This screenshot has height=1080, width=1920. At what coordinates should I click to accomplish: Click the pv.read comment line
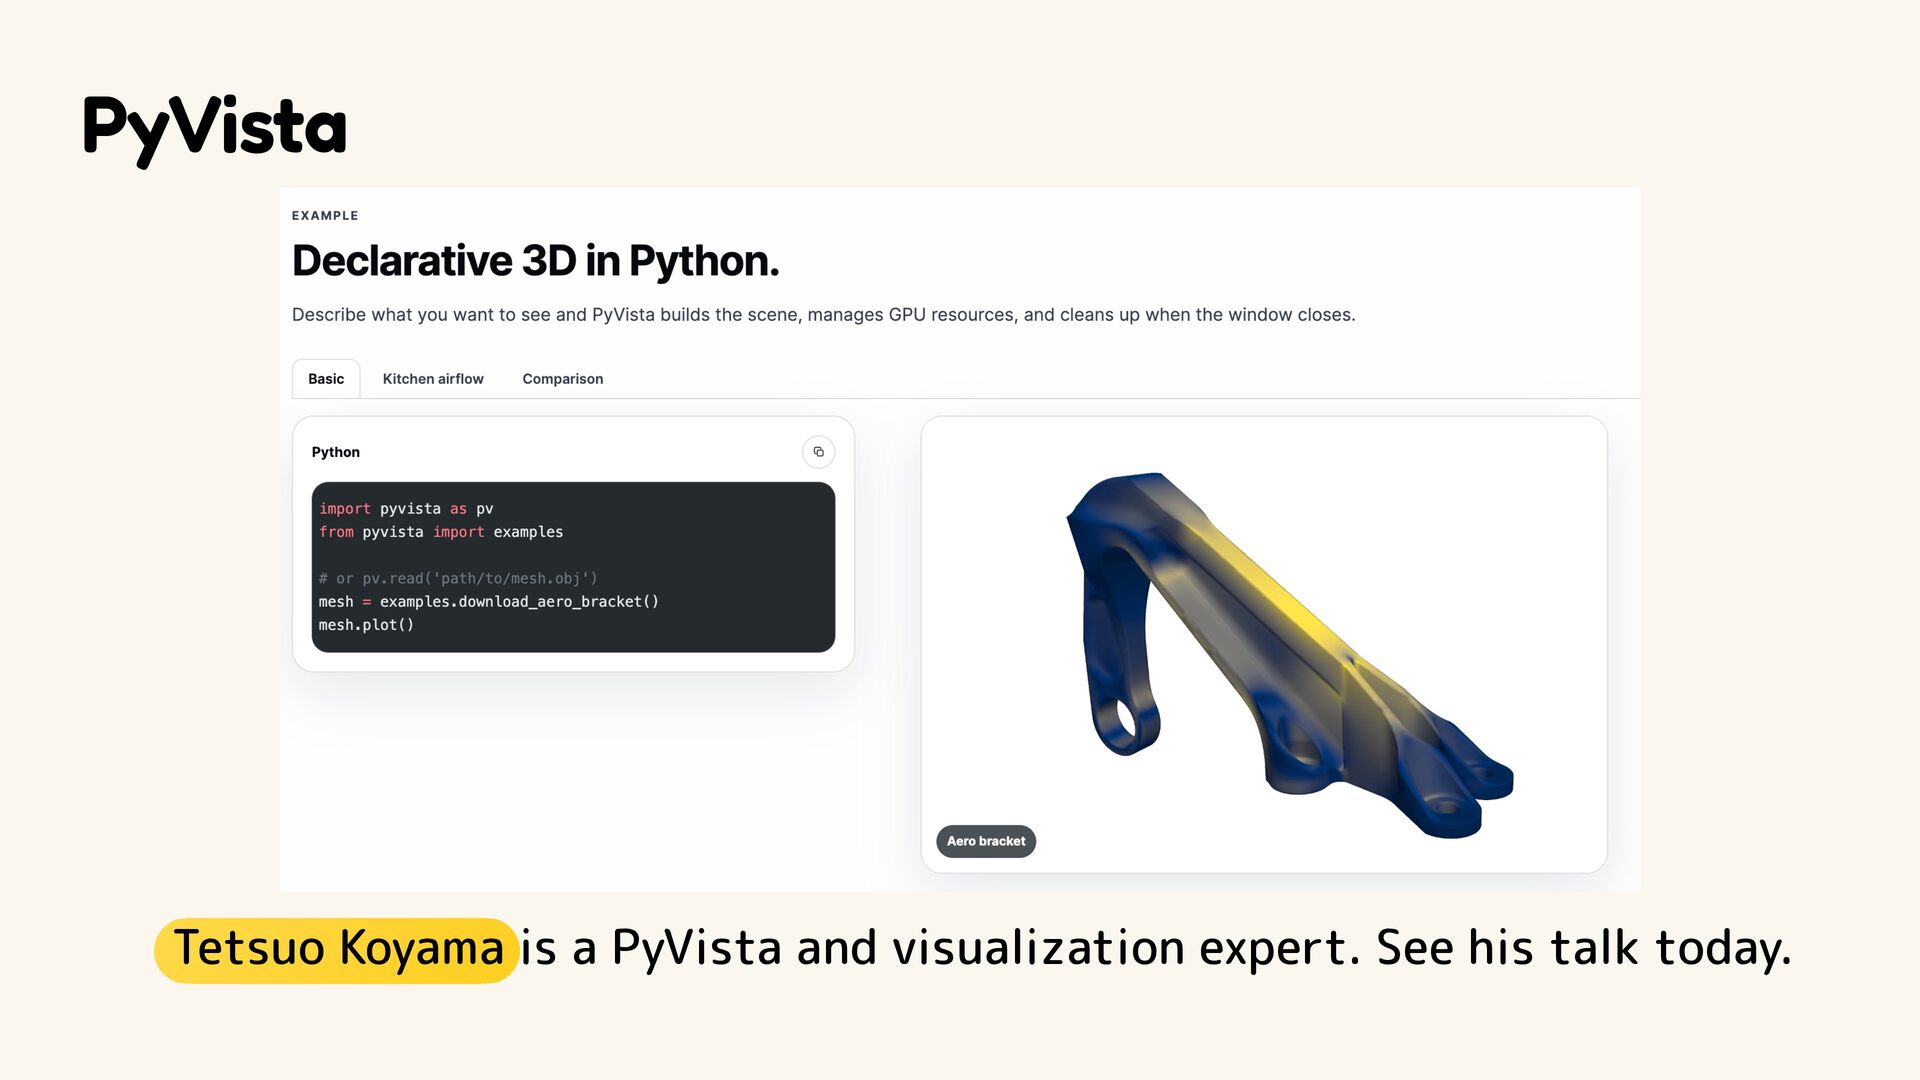tap(458, 579)
